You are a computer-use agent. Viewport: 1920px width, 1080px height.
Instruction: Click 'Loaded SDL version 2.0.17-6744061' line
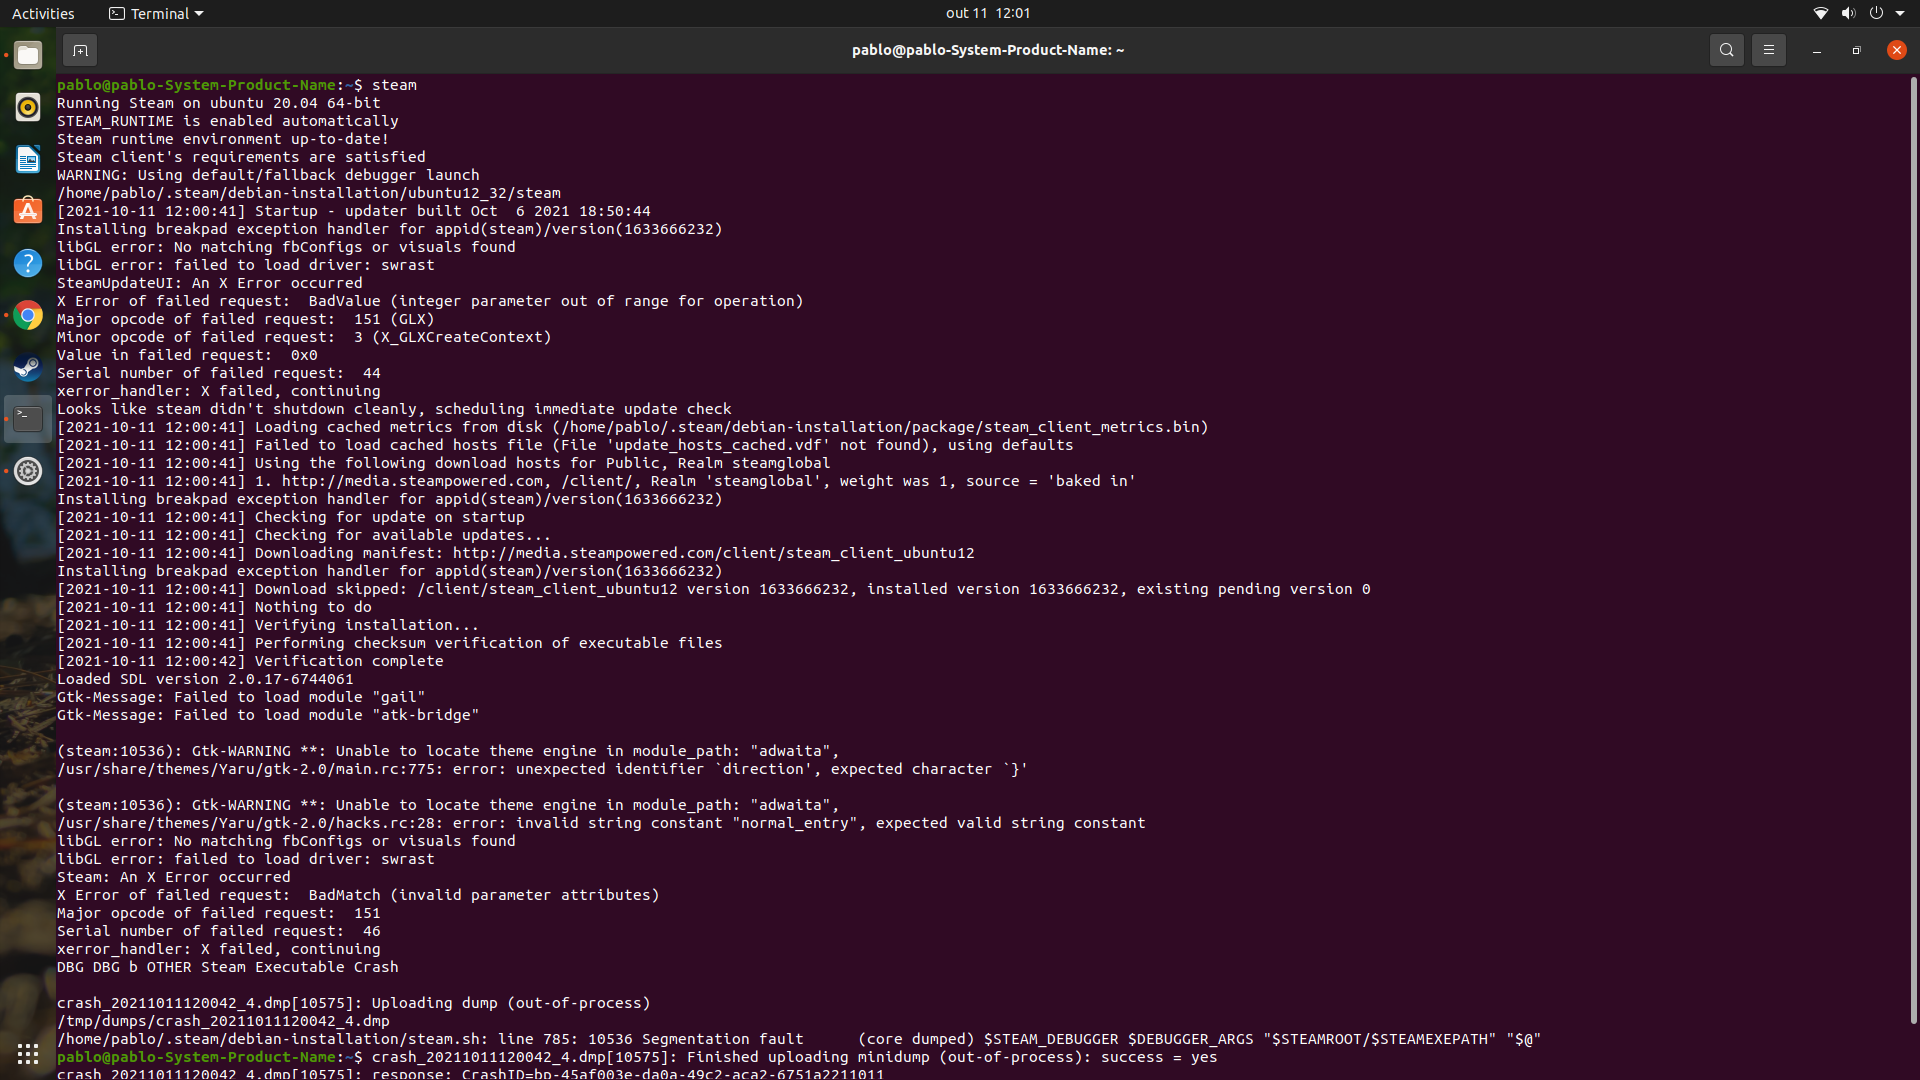(x=205, y=679)
